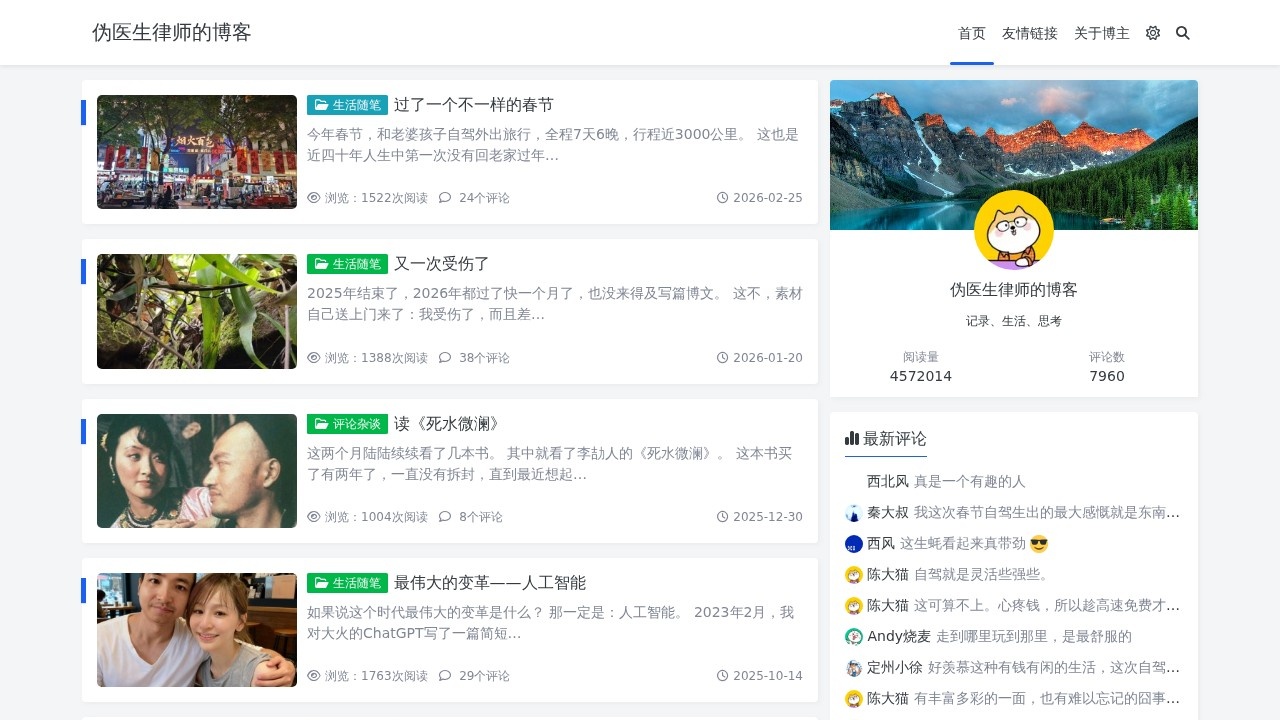Click eye views icon on 1388次阅读 post
Image resolution: width=1280 pixels, height=720 pixels.
pyautogui.click(x=314, y=357)
